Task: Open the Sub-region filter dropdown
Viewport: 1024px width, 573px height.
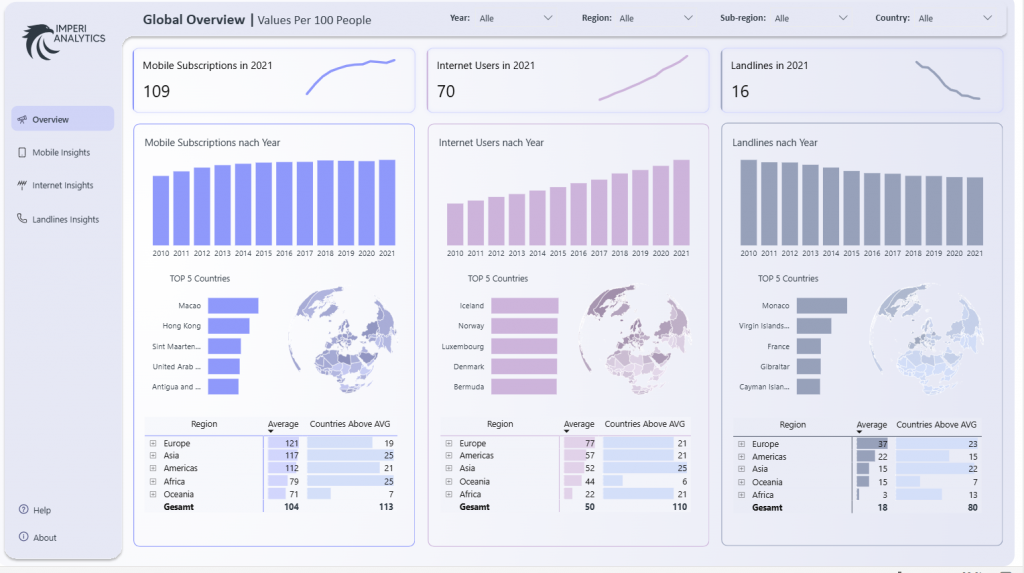Action: click(842, 18)
